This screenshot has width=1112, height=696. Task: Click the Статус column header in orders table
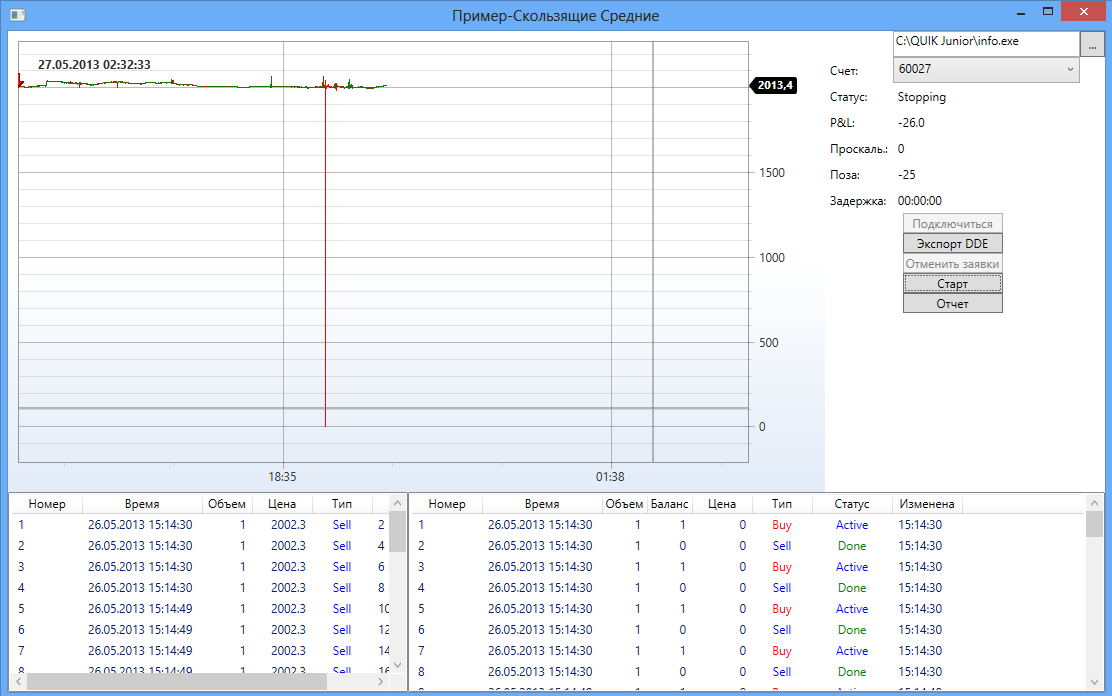[x=851, y=504]
